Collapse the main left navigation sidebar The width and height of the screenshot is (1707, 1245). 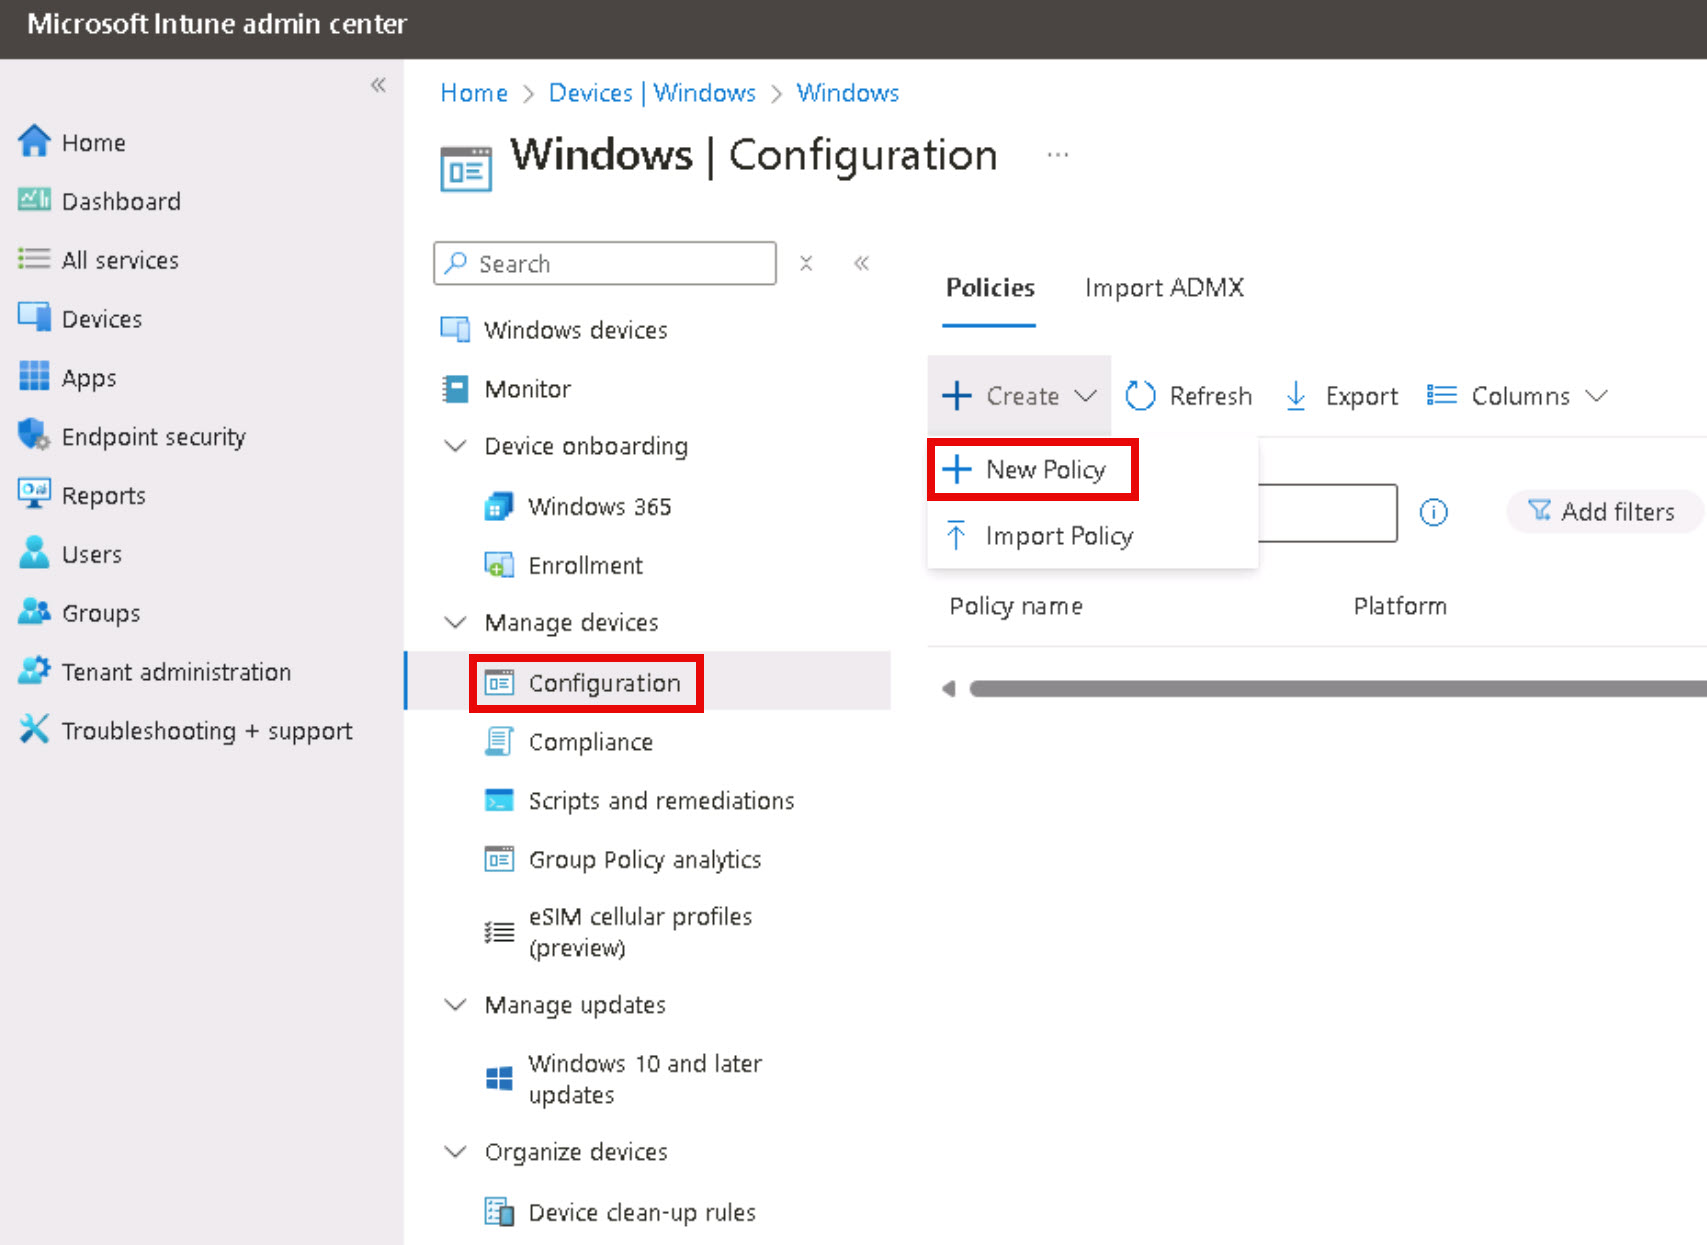(x=378, y=85)
